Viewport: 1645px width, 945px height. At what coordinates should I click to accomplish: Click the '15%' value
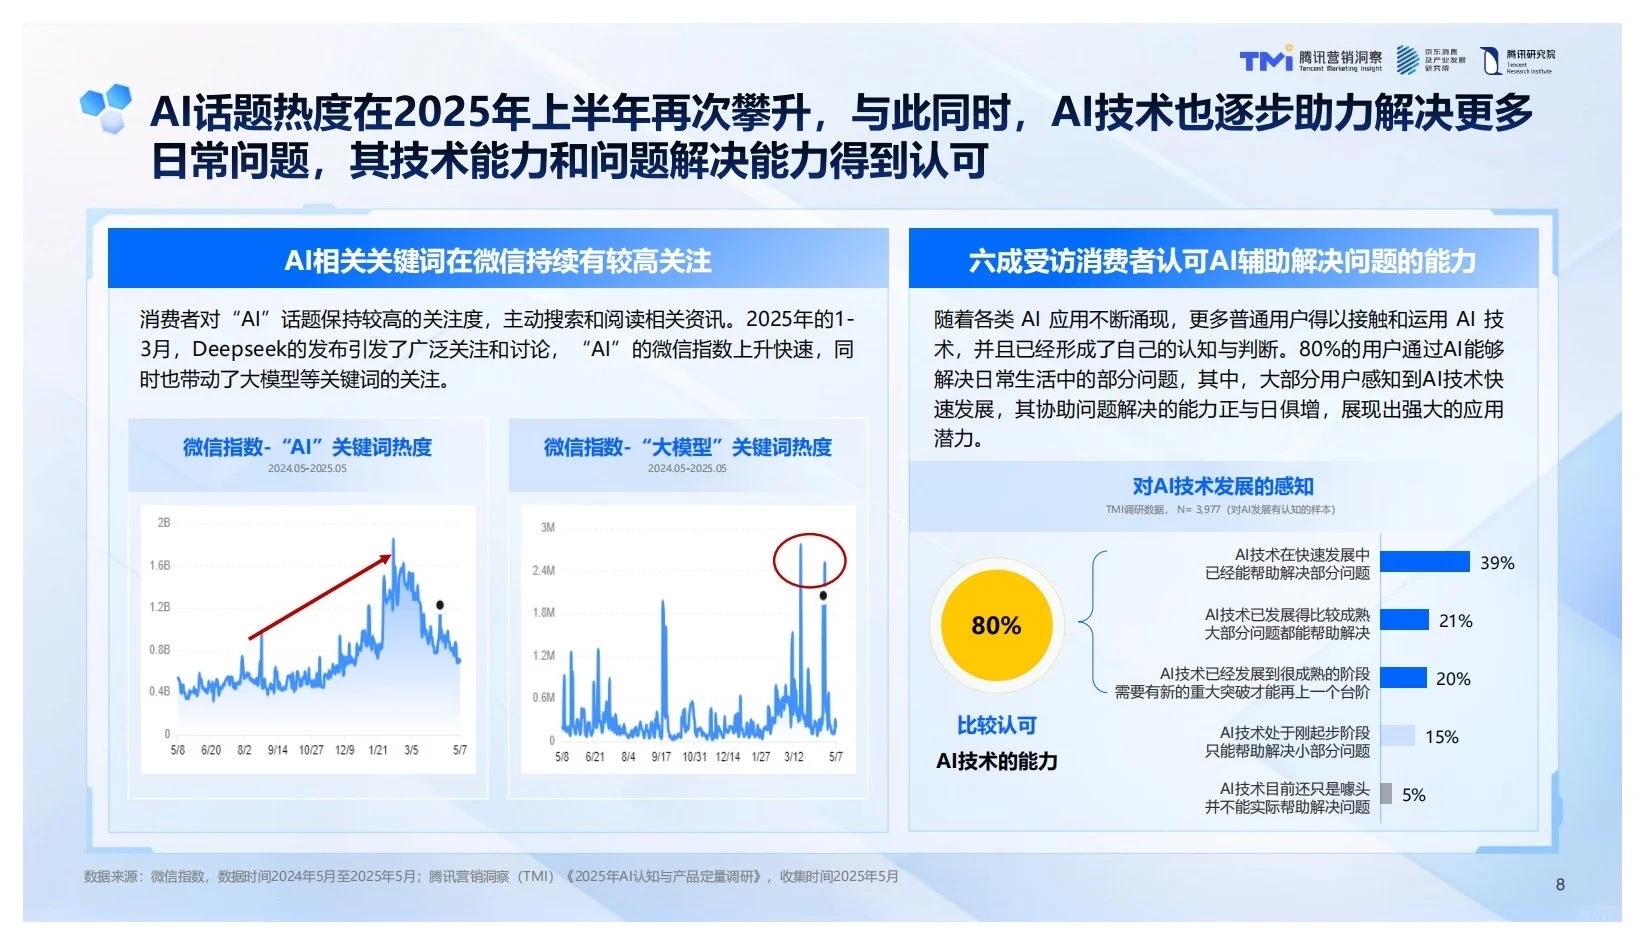(1441, 737)
